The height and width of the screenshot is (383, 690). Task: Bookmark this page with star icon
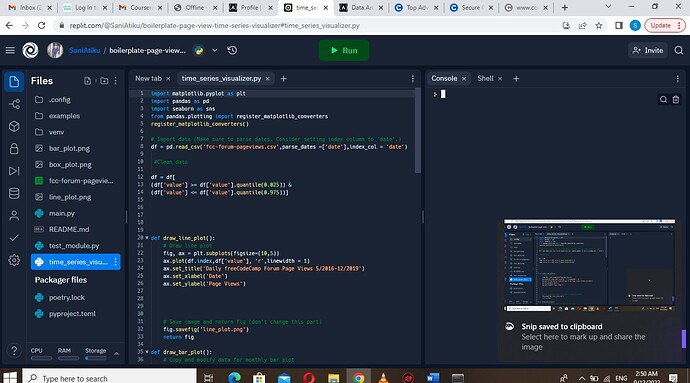(598, 26)
